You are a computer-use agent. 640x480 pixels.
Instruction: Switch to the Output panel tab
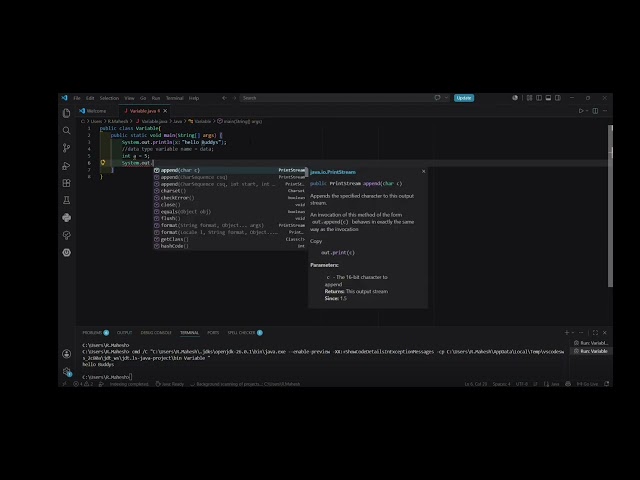point(124,333)
